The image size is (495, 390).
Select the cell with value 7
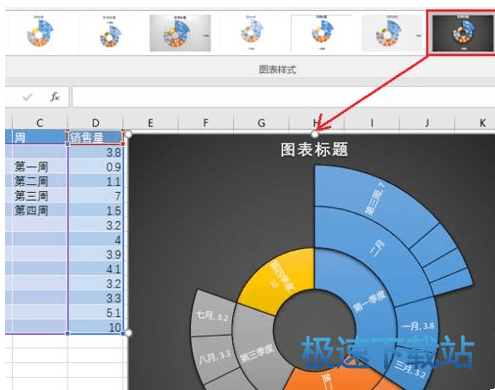(x=96, y=196)
